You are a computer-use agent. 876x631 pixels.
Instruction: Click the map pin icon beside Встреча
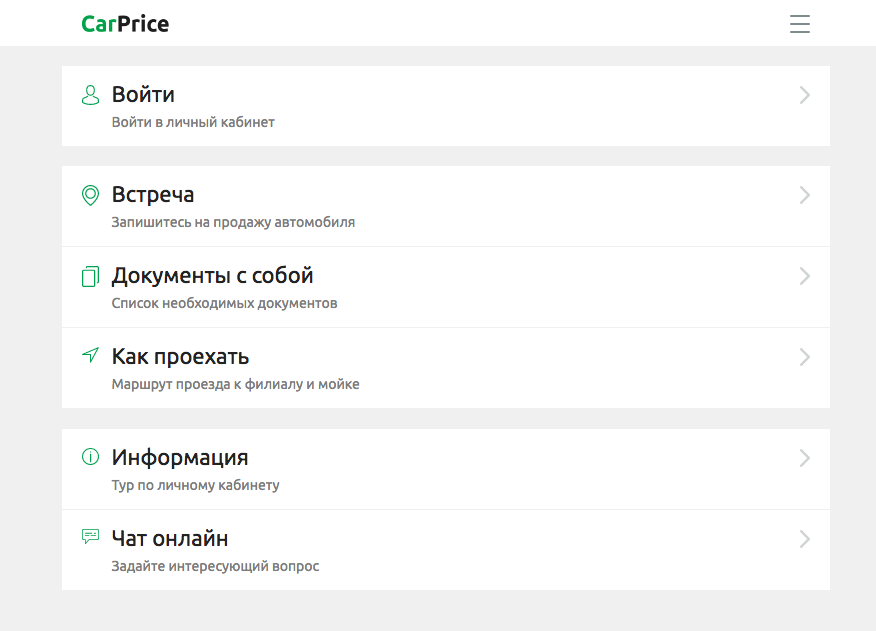pos(91,195)
